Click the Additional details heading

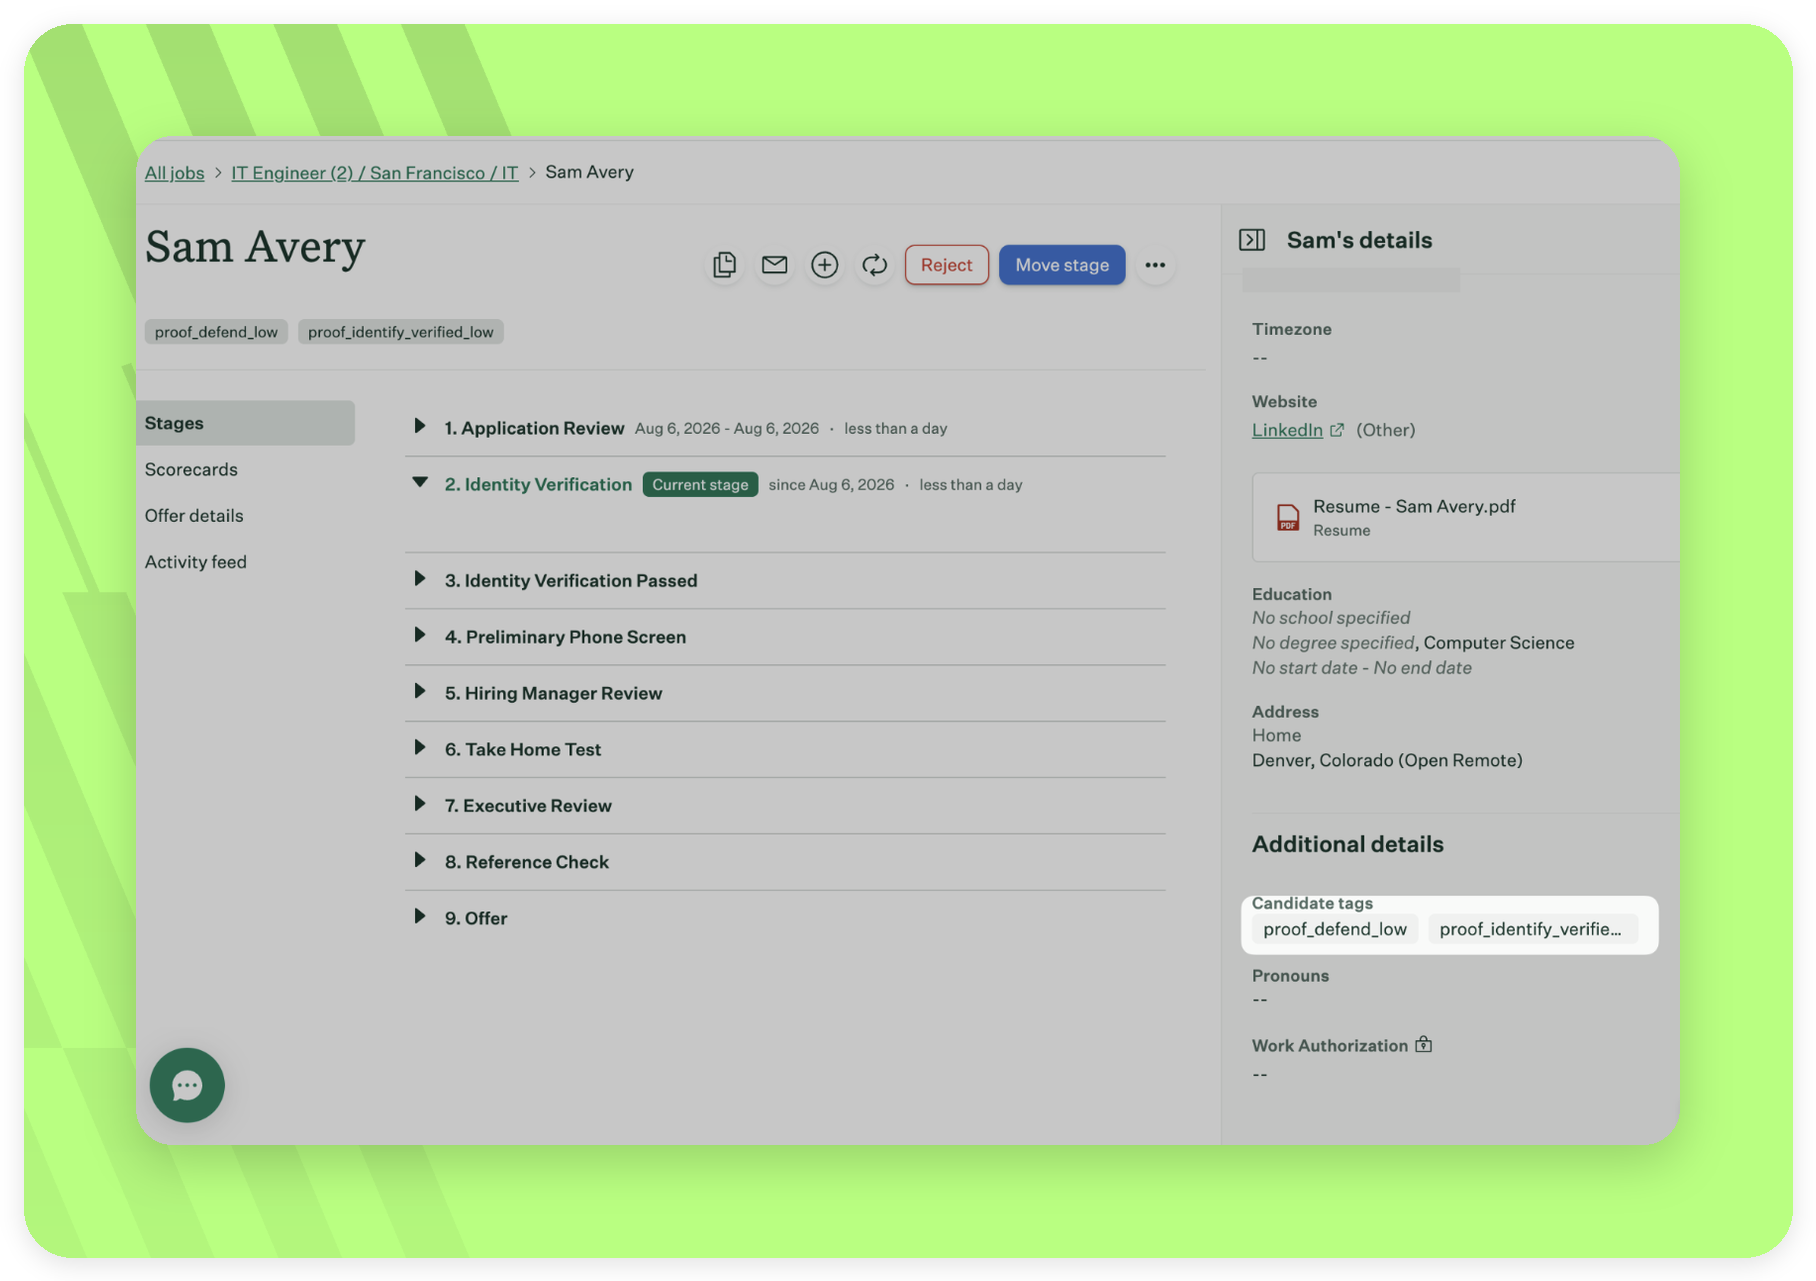pyautogui.click(x=1348, y=844)
